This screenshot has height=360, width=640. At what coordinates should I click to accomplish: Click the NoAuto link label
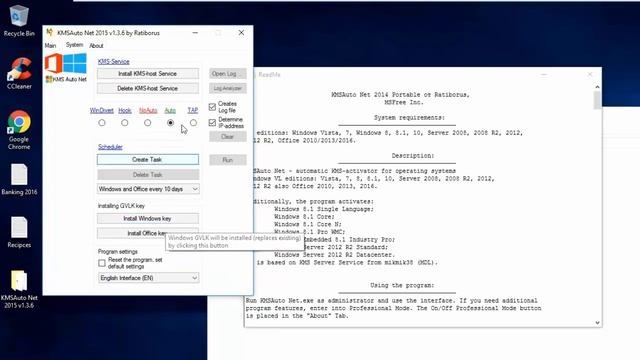[x=148, y=111]
